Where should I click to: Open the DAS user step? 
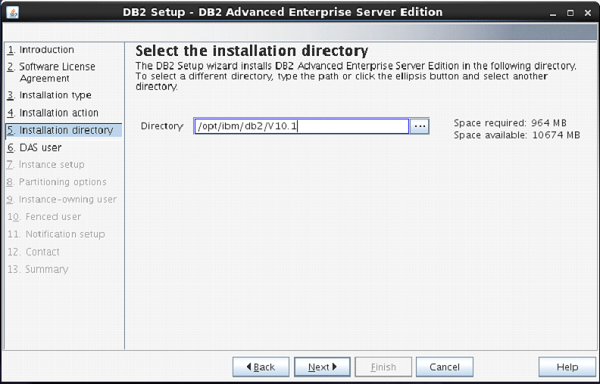[34, 148]
